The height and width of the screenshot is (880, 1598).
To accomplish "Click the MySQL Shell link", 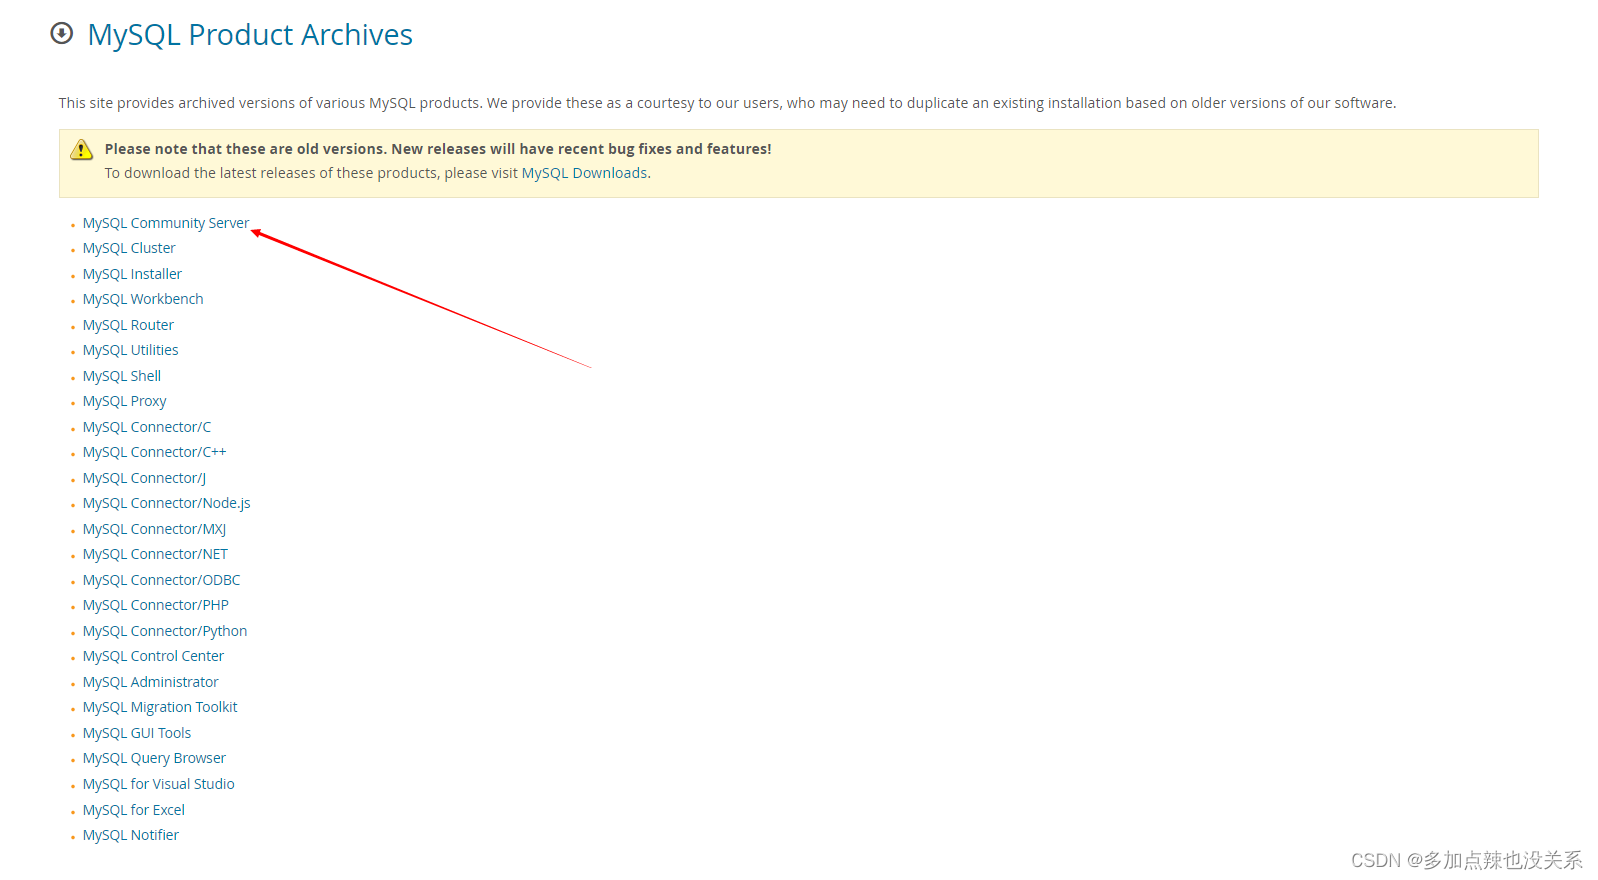I will click(x=122, y=376).
